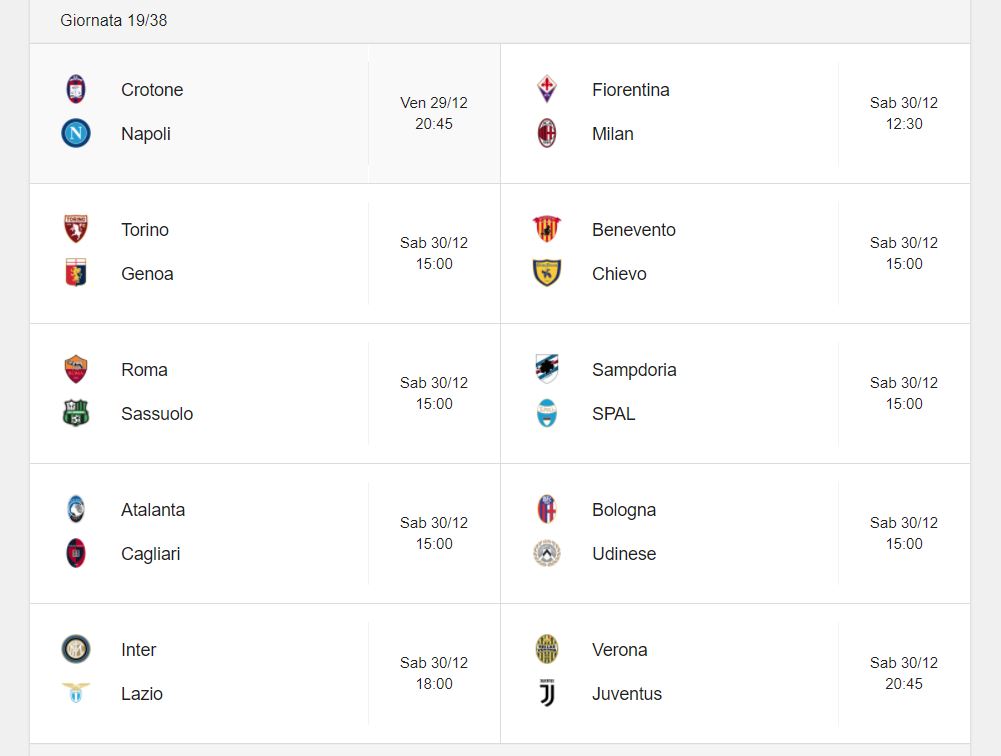Open the SPAL team name link
This screenshot has width=1001, height=756.
[x=613, y=414]
